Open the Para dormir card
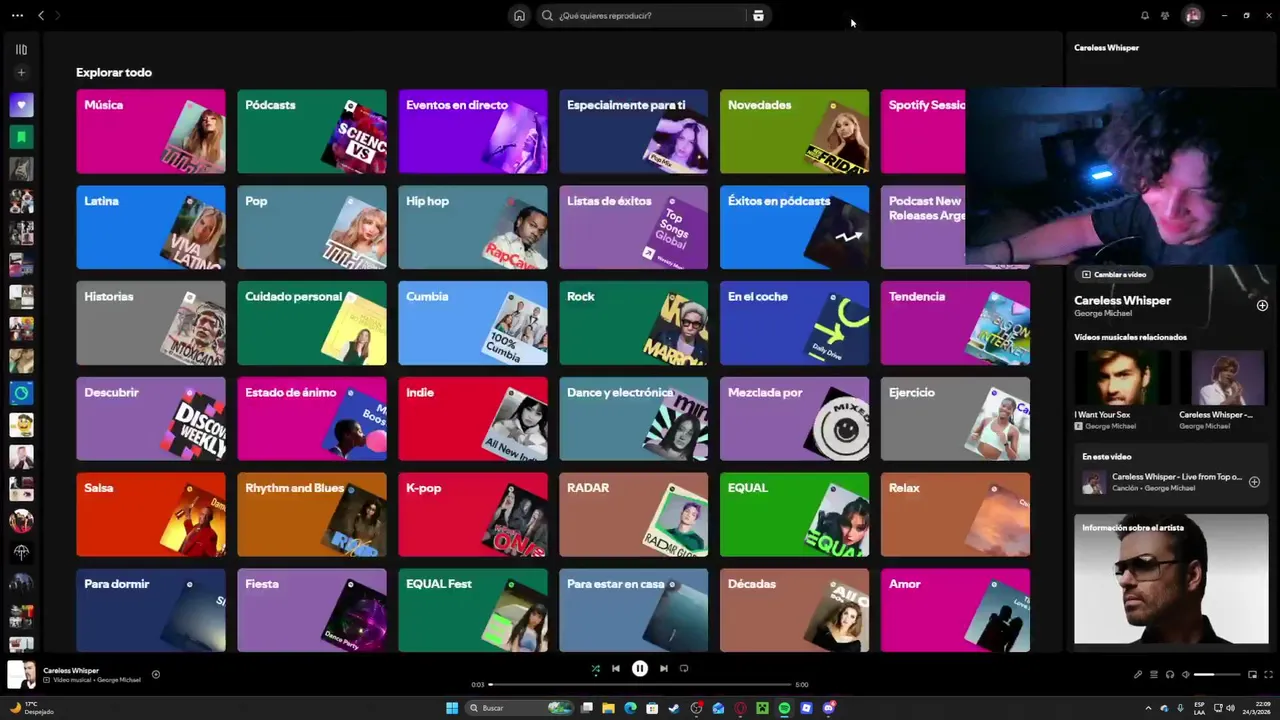Viewport: 1280px width, 720px height. pos(151,610)
